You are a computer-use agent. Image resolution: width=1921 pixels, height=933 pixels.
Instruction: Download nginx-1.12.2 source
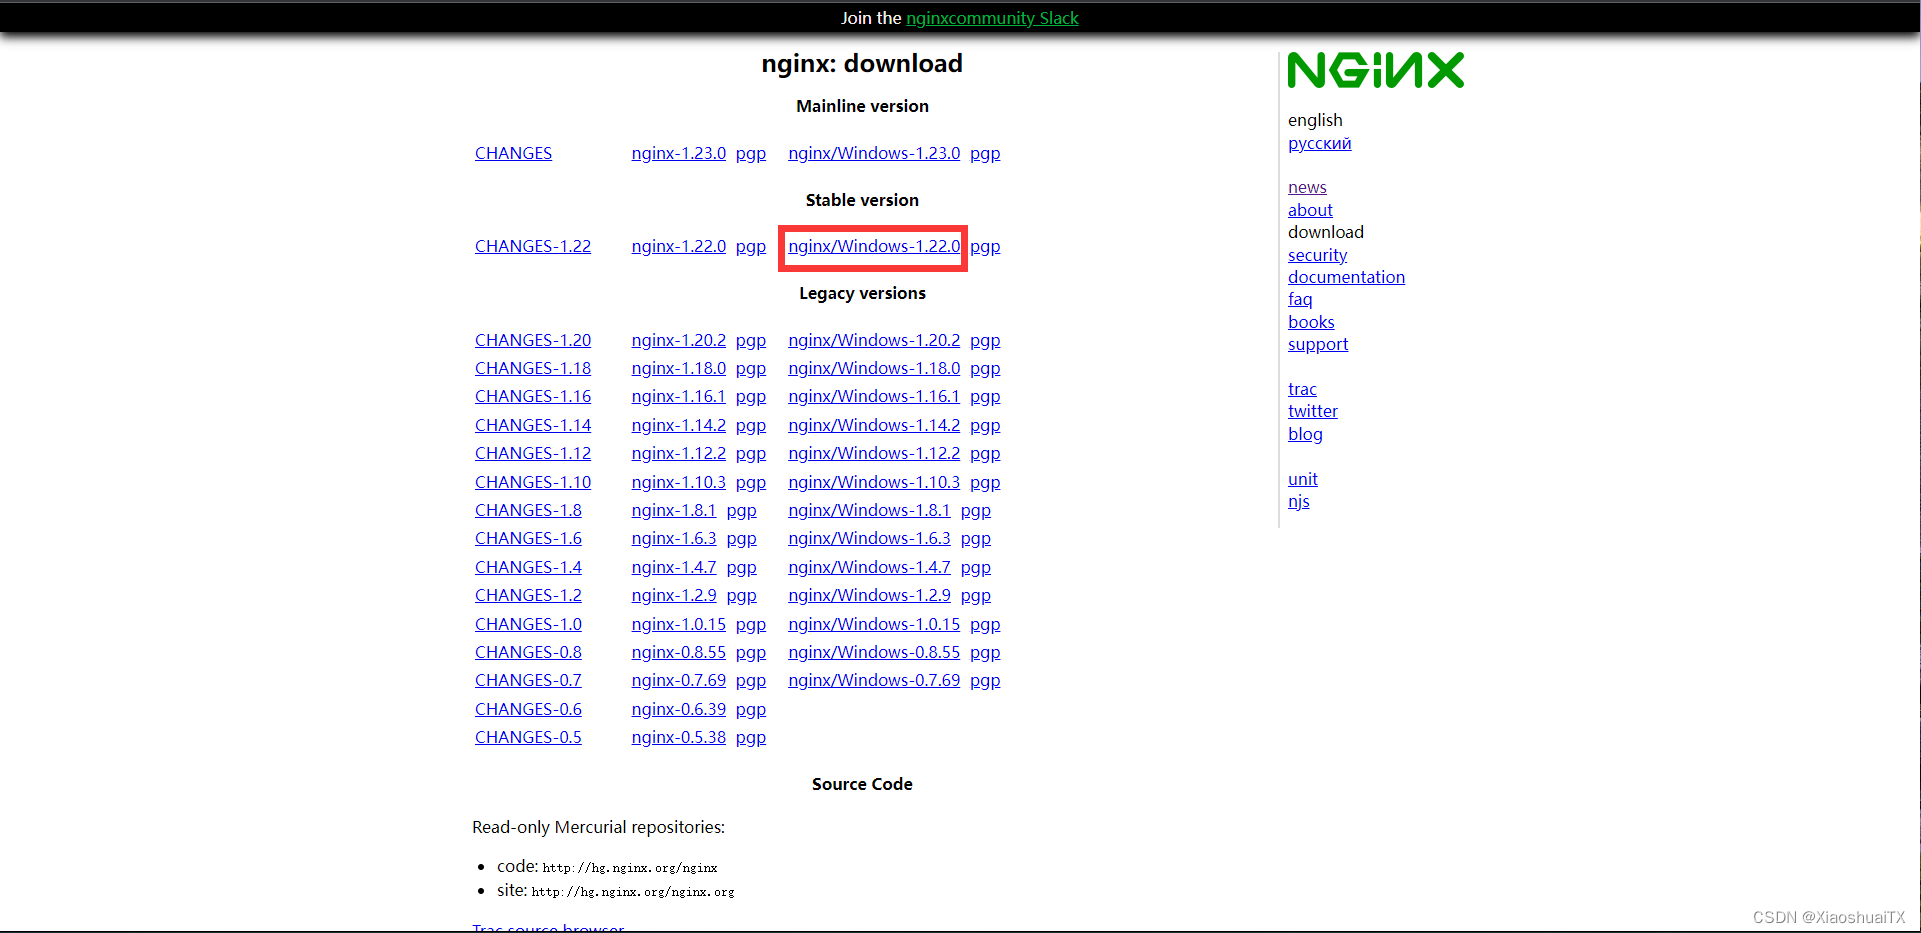[x=678, y=453]
